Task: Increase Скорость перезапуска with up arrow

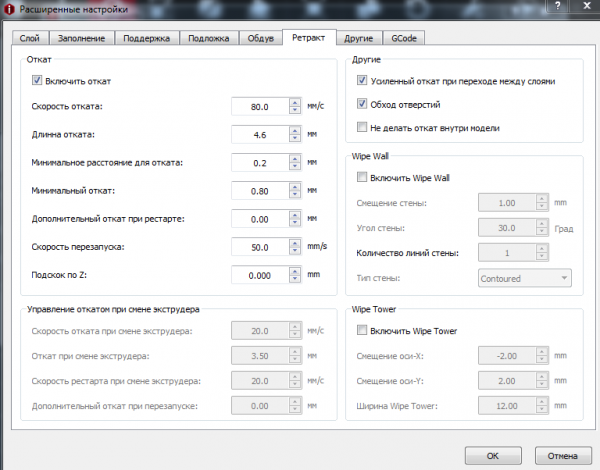Action: point(295,243)
